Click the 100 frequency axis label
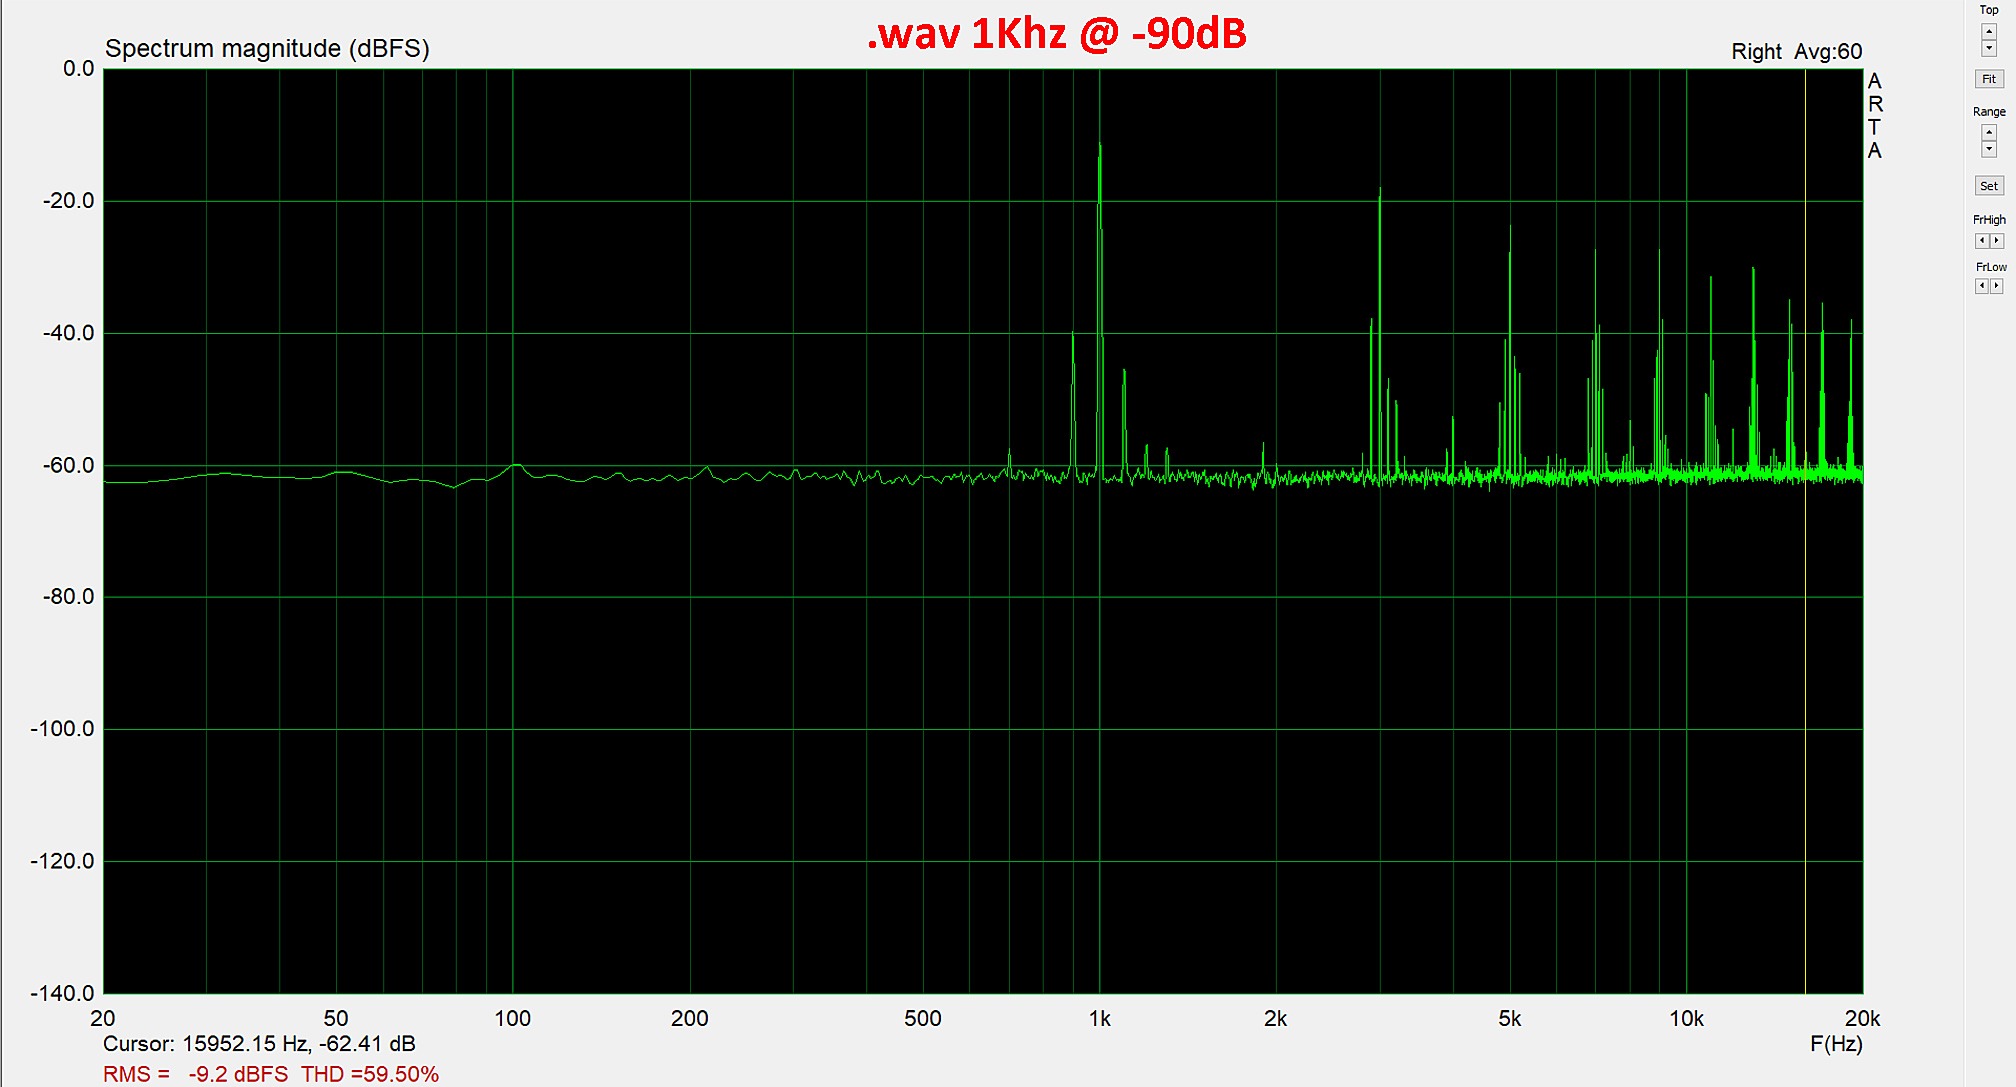The width and height of the screenshot is (2016, 1087). pos(512,1018)
